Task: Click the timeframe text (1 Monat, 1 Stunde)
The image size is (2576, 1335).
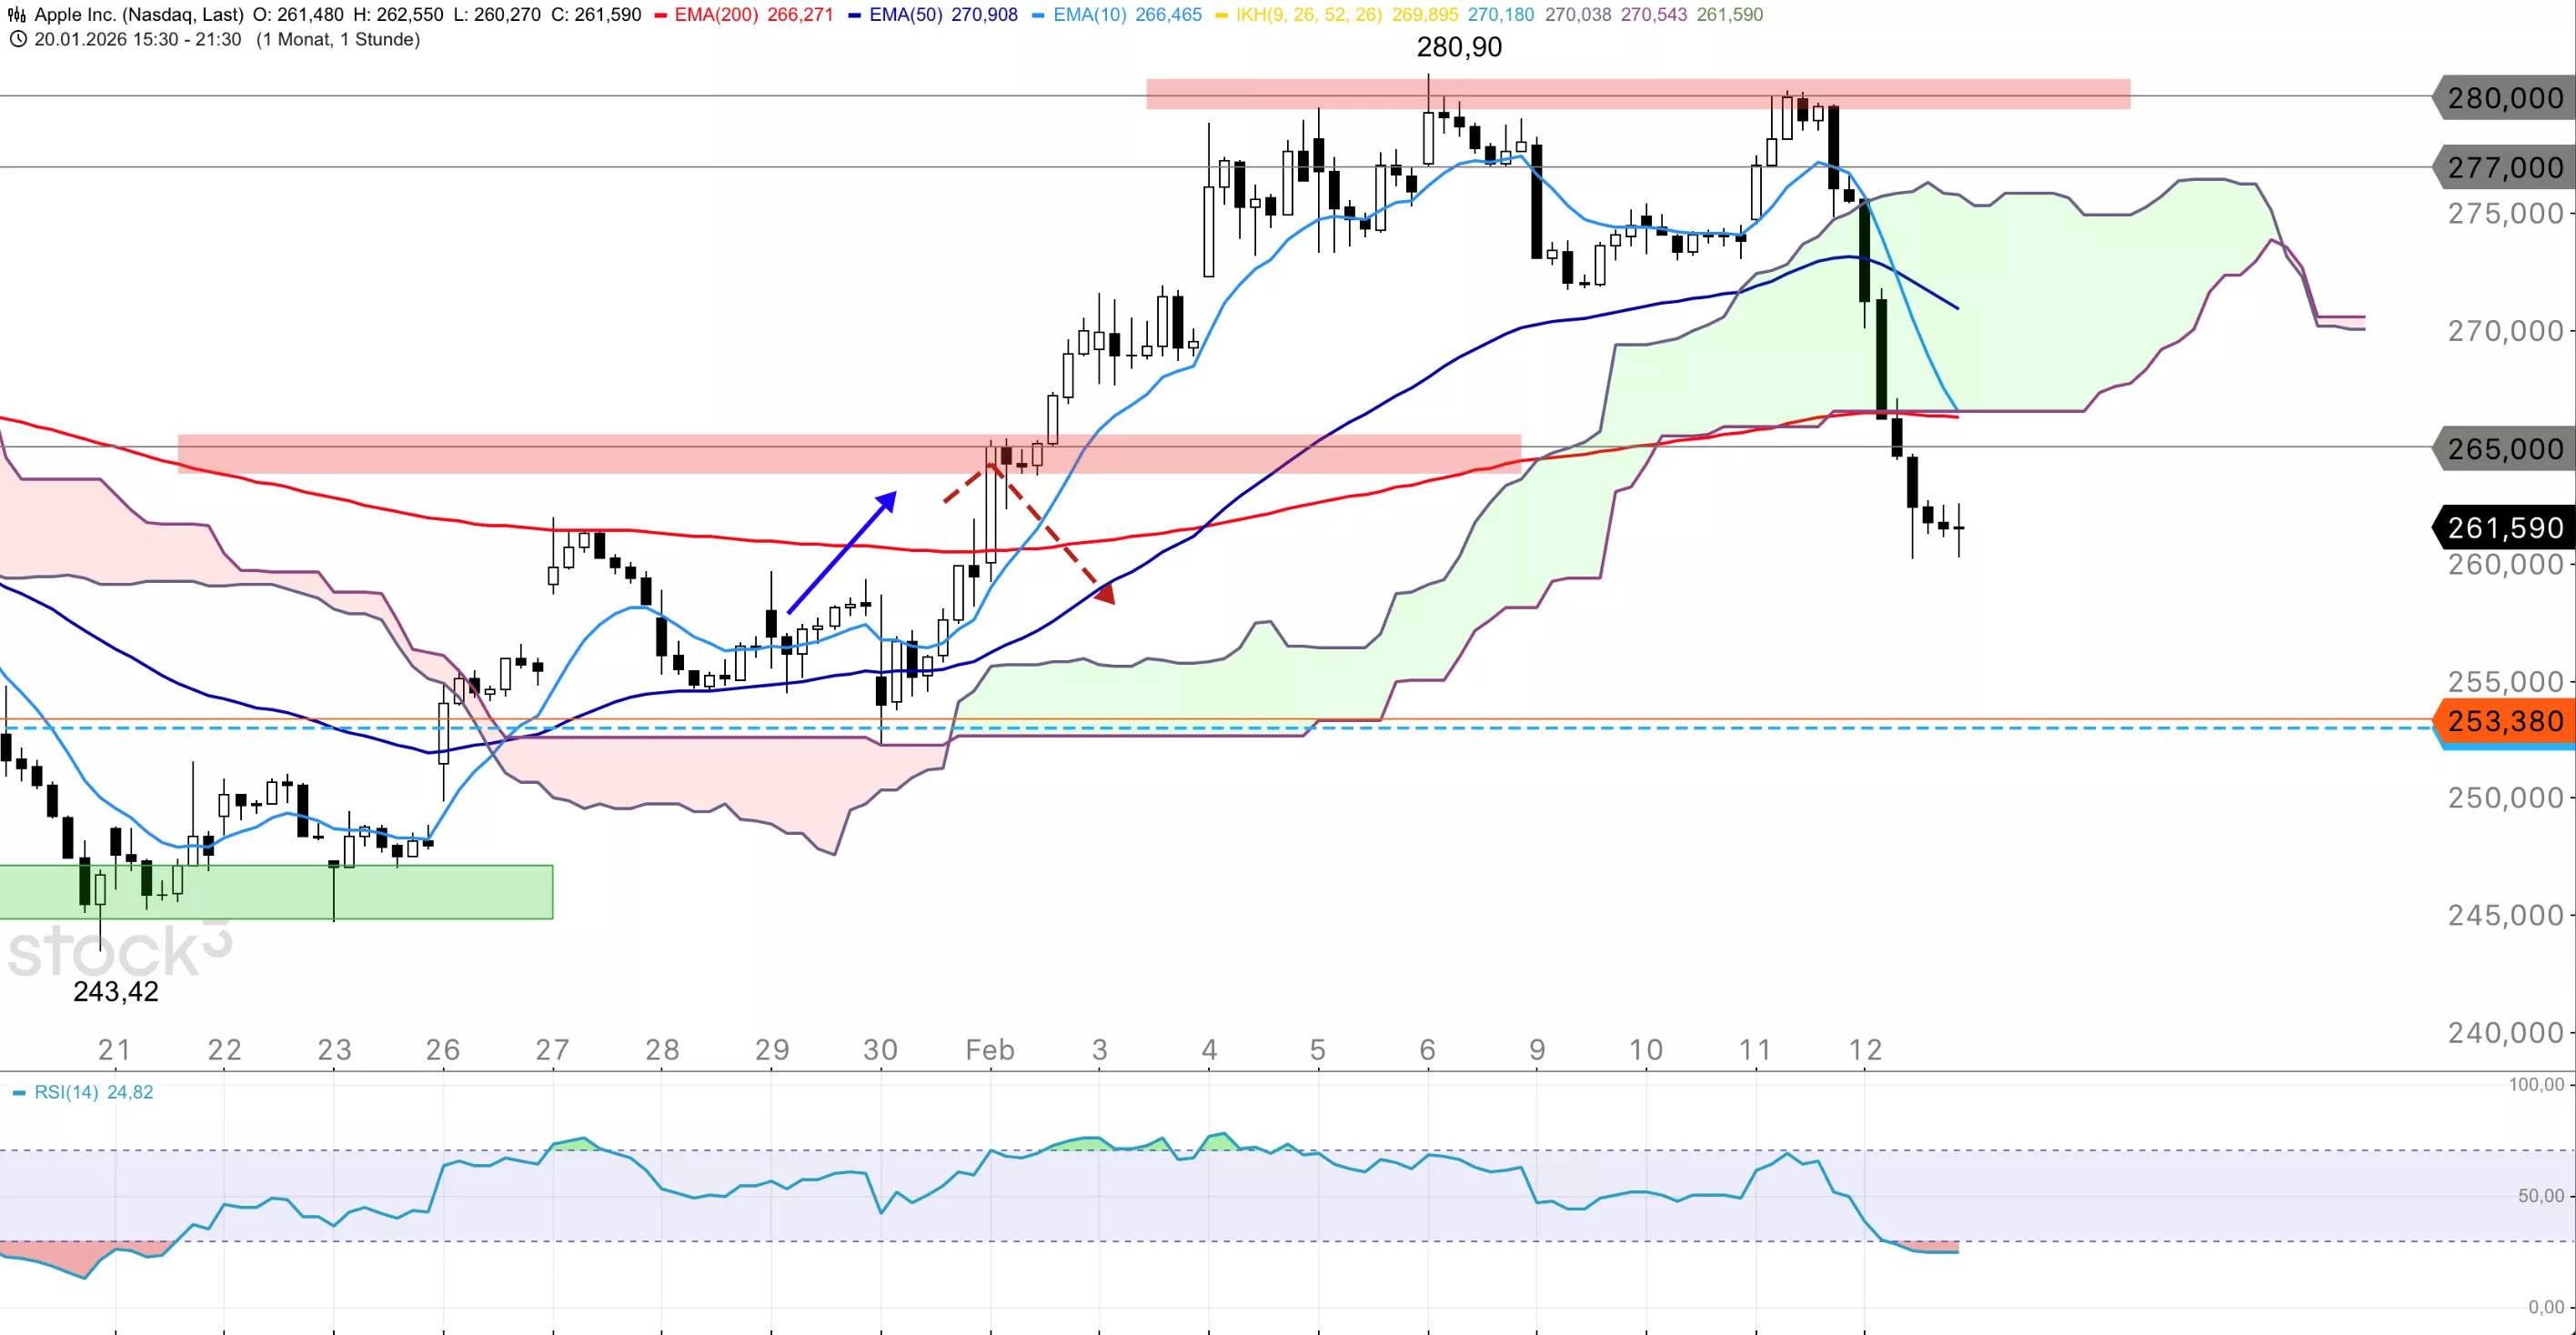Action: 337,40
